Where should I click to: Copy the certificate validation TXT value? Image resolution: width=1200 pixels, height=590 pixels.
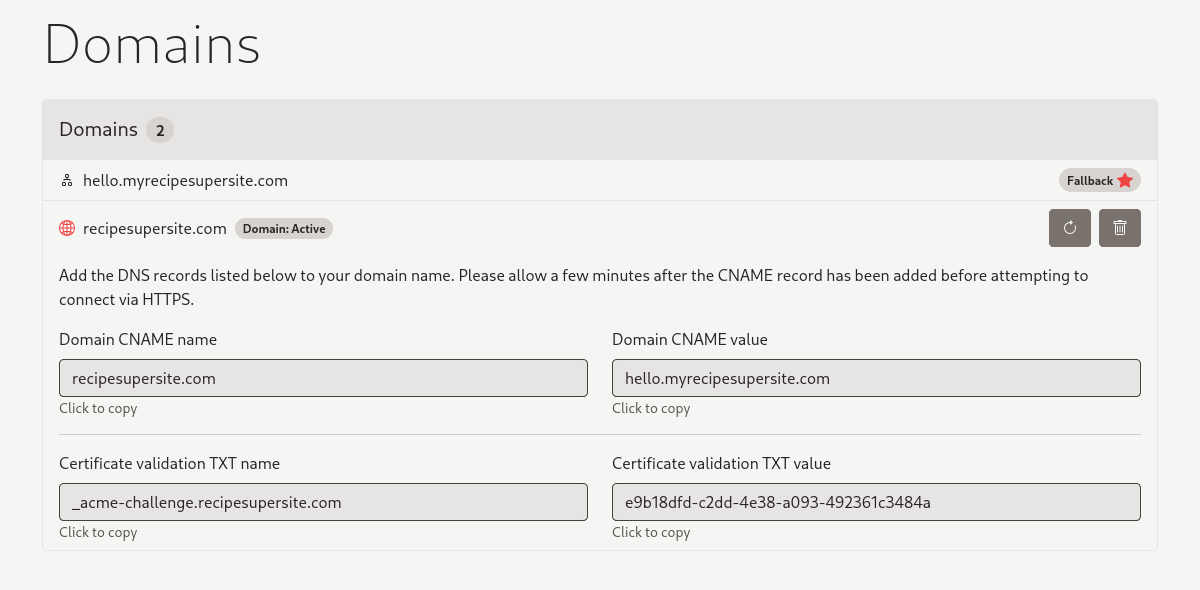(x=876, y=502)
